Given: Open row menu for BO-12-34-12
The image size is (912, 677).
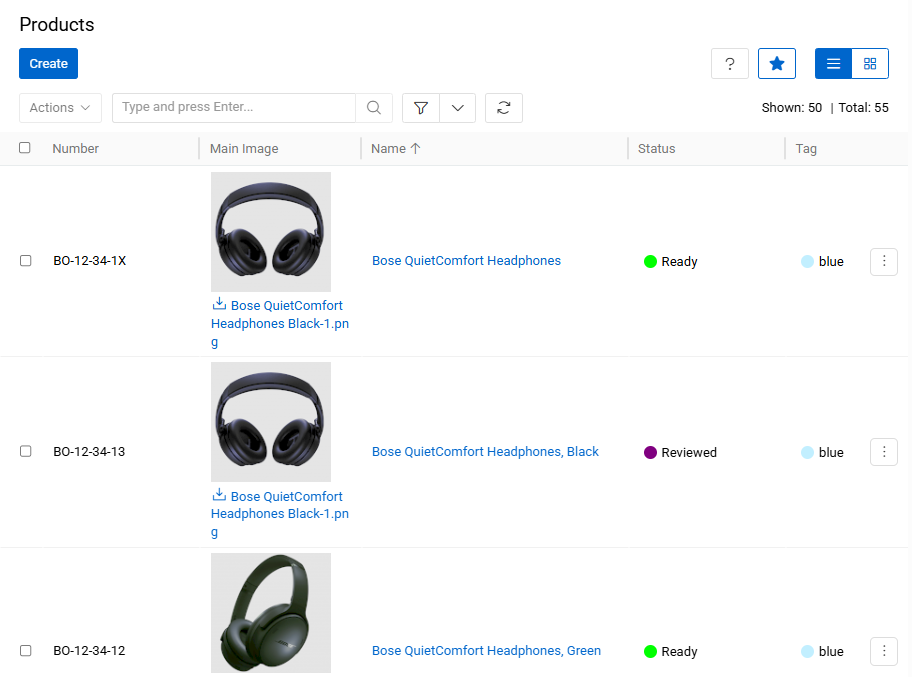Looking at the screenshot, I should point(884,651).
